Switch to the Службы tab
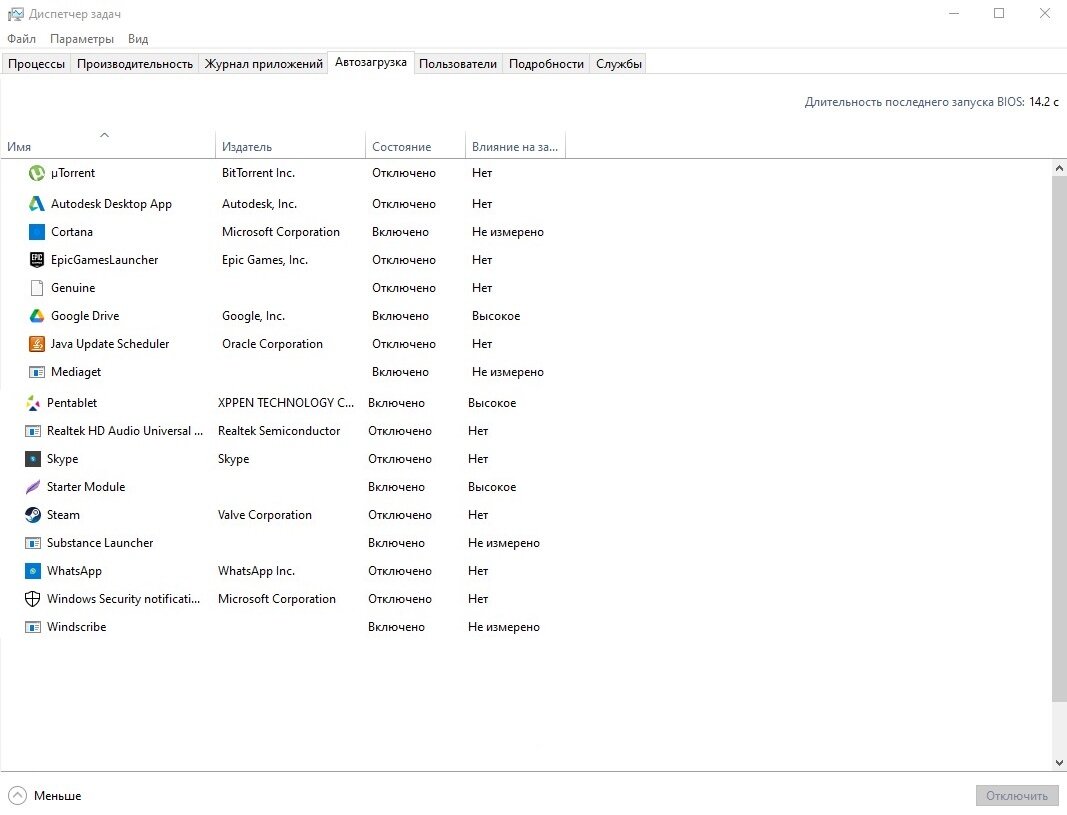This screenshot has width=1067, height=815. 619,64
